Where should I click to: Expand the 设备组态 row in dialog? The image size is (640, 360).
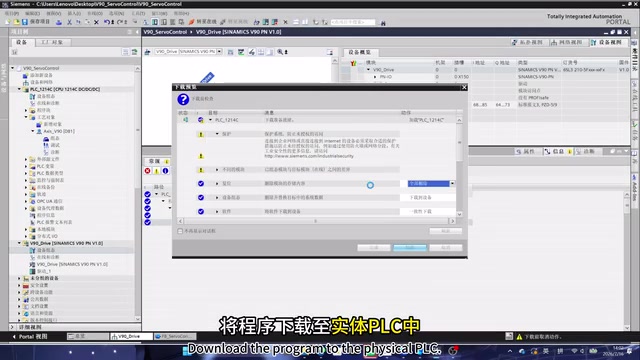(x=217, y=198)
